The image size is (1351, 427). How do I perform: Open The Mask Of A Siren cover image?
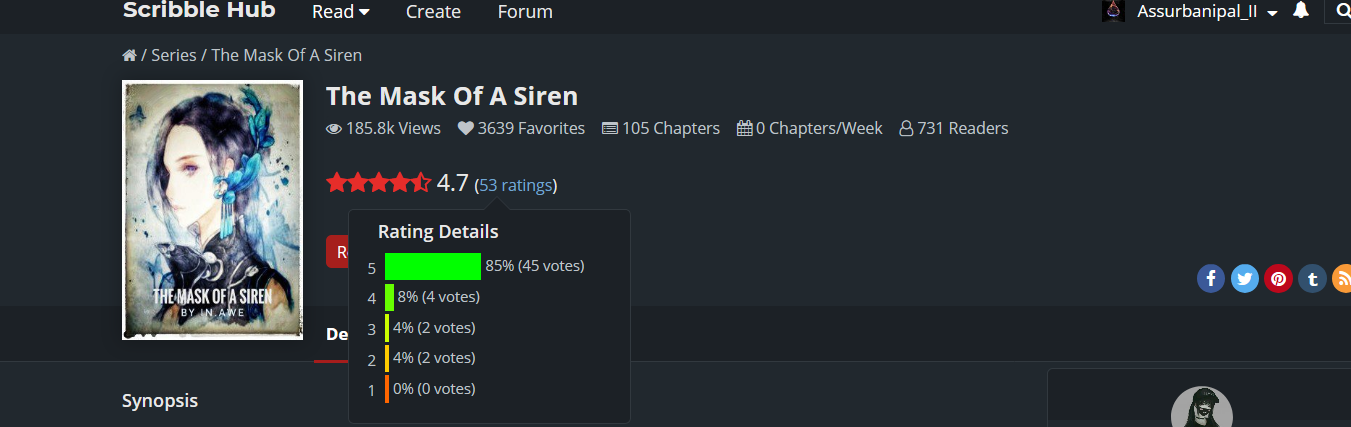tap(212, 210)
